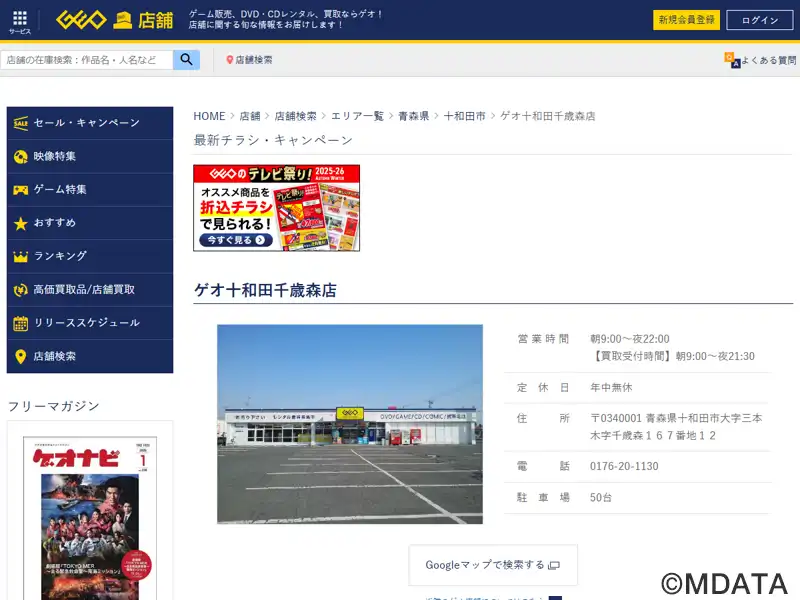The height and width of the screenshot is (600, 800).
Task: Go to 高価買取品/店舗買取 page
Action: click(x=89, y=289)
